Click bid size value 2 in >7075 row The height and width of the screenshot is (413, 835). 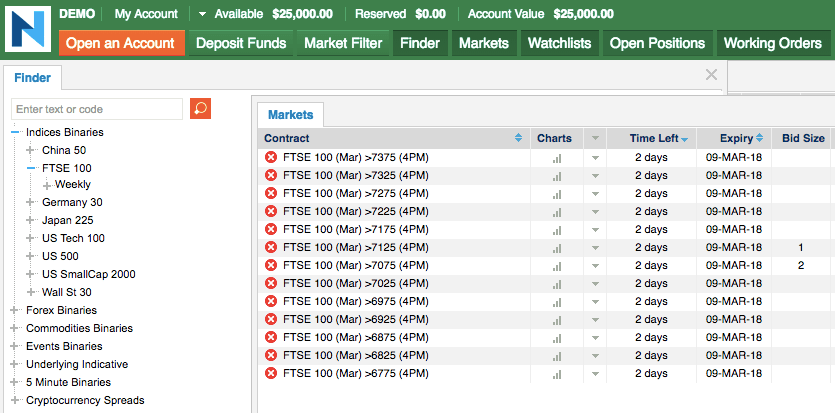[x=801, y=266]
